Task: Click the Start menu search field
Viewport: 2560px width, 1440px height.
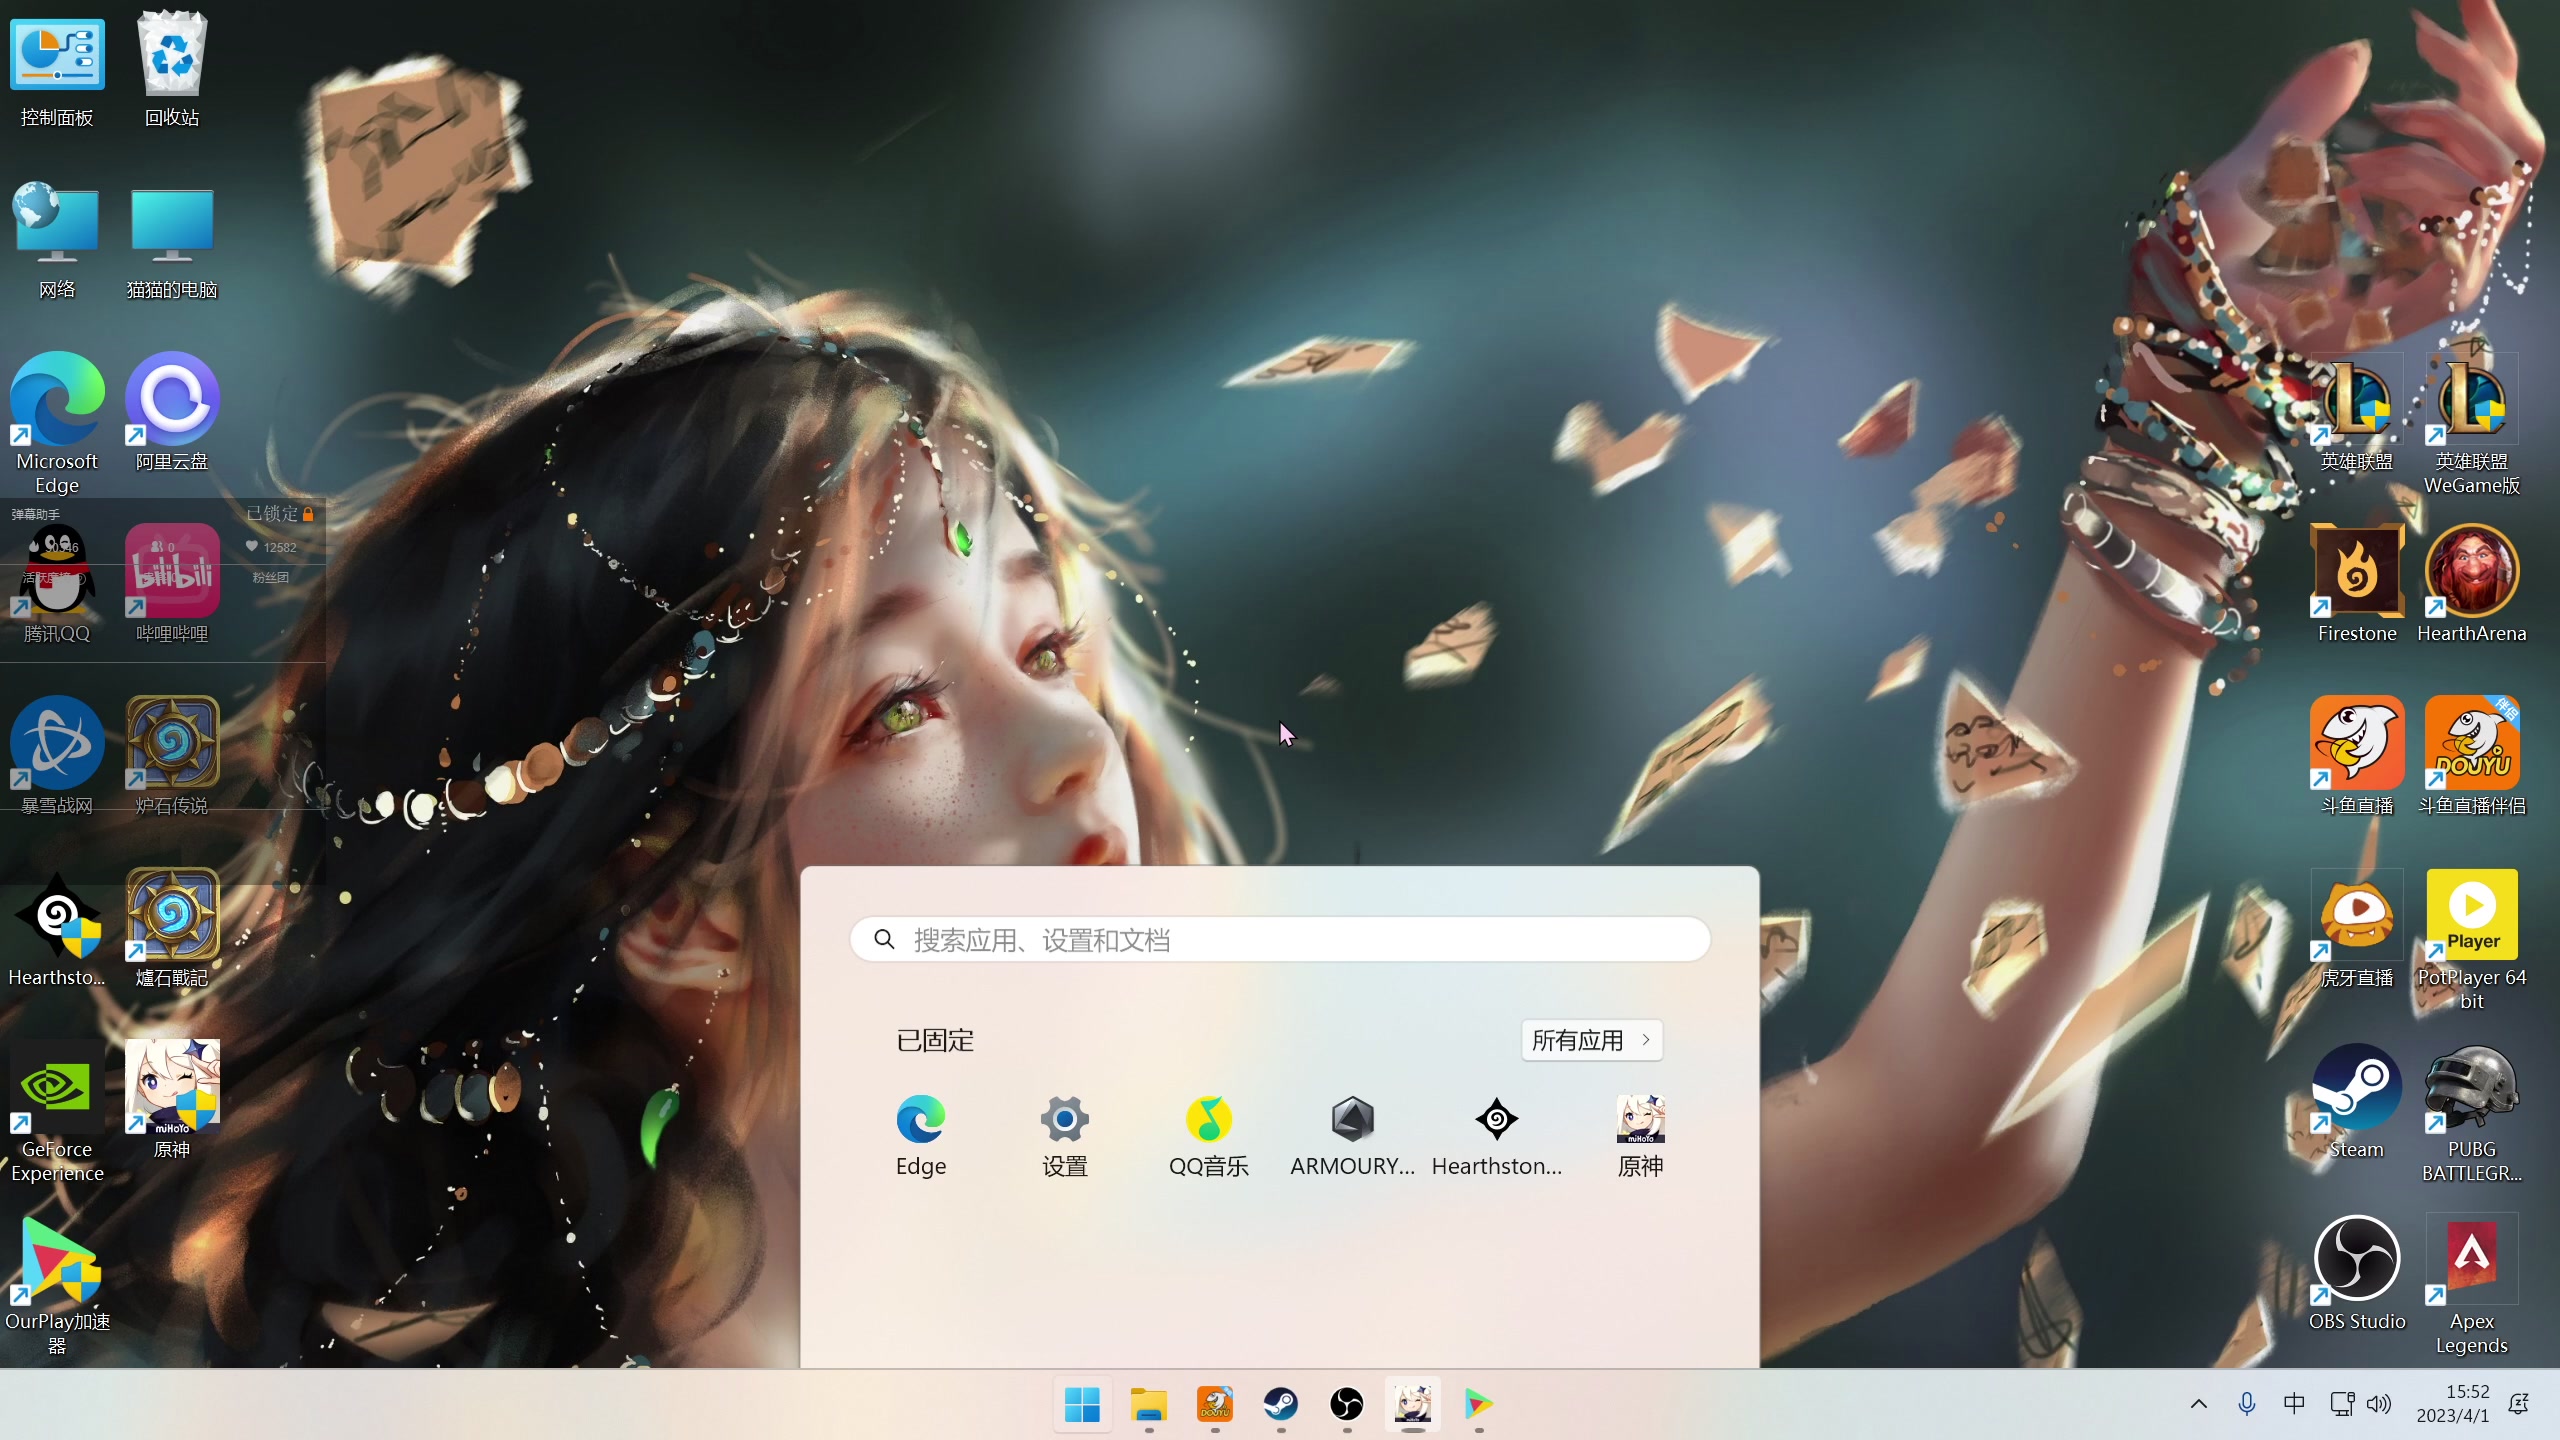Action: [x=1280, y=940]
